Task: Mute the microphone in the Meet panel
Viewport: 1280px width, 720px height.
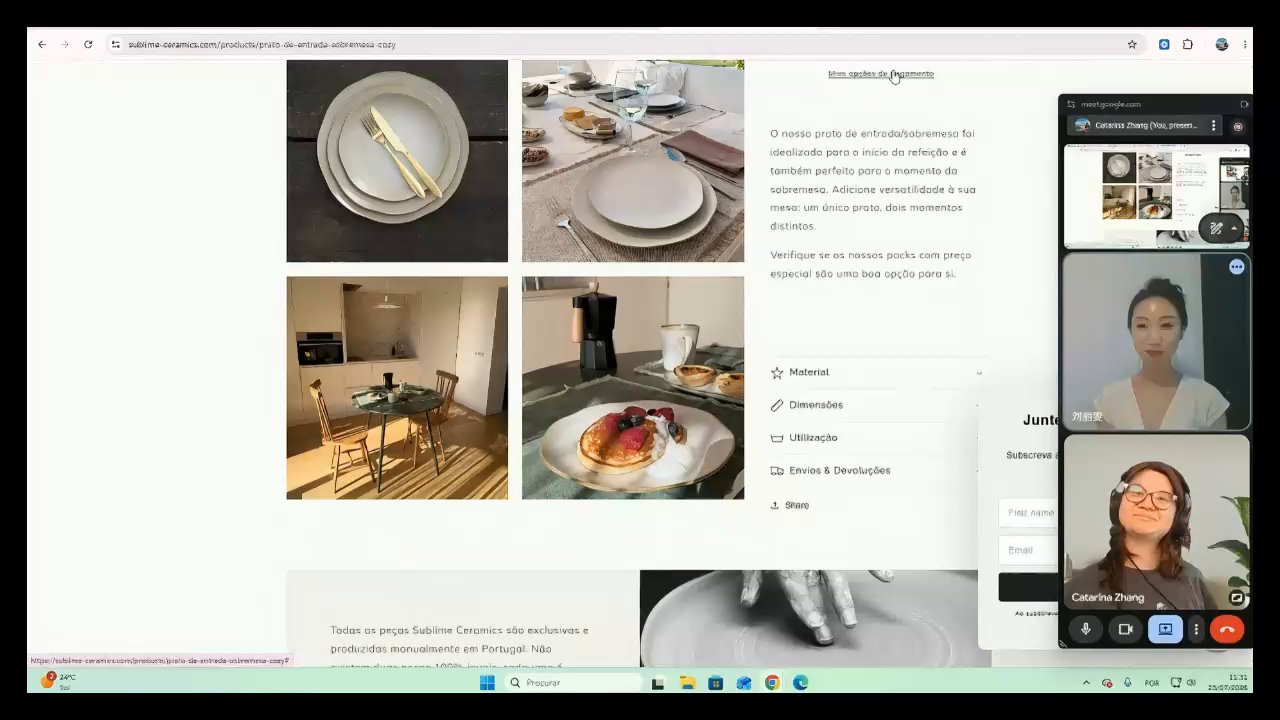Action: click(1086, 629)
